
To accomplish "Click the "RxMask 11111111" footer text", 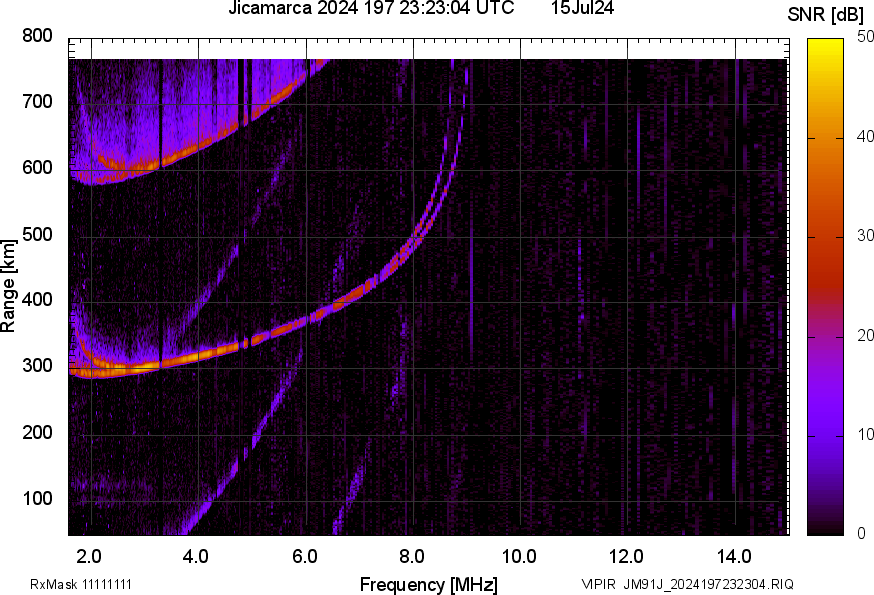I will tap(81, 584).
